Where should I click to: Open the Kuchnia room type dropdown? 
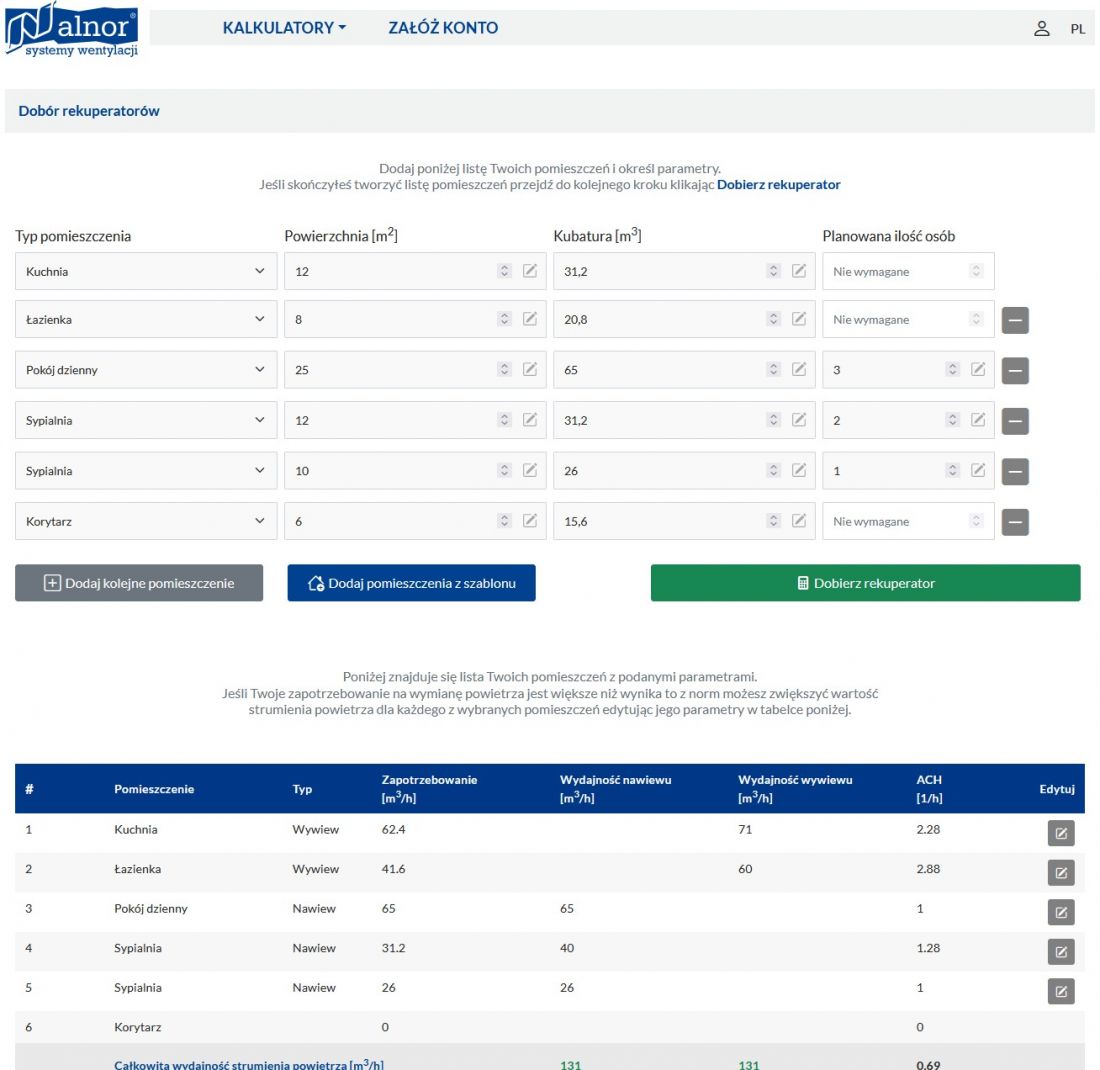tap(146, 271)
